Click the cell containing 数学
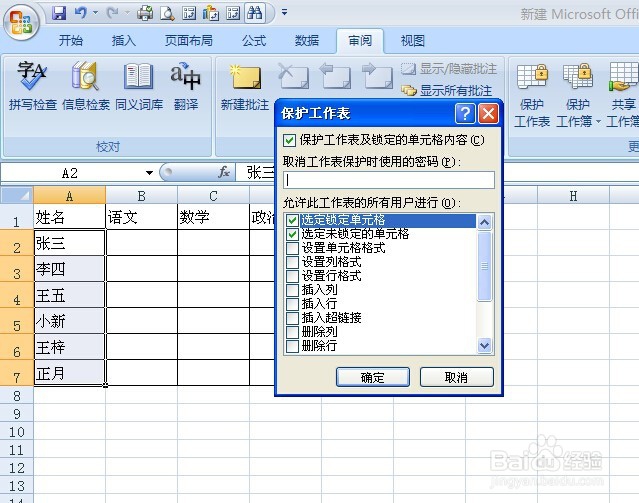 point(213,217)
